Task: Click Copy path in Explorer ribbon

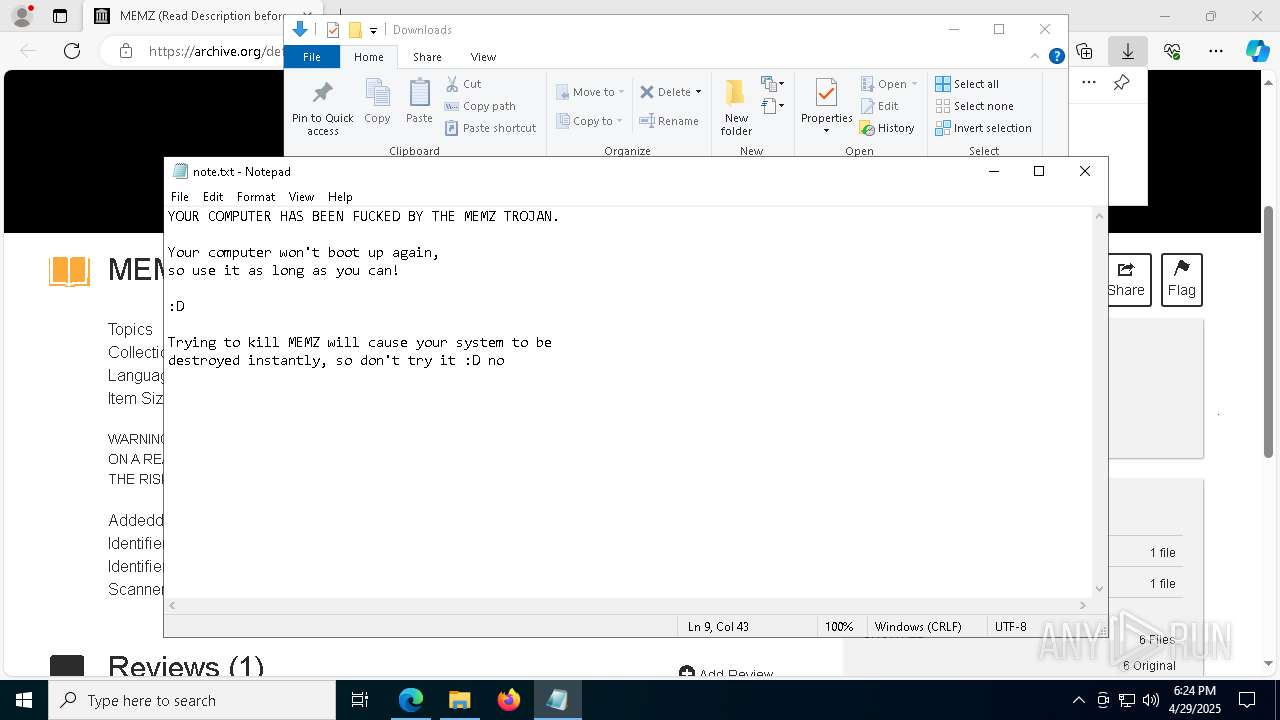Action: tap(480, 106)
